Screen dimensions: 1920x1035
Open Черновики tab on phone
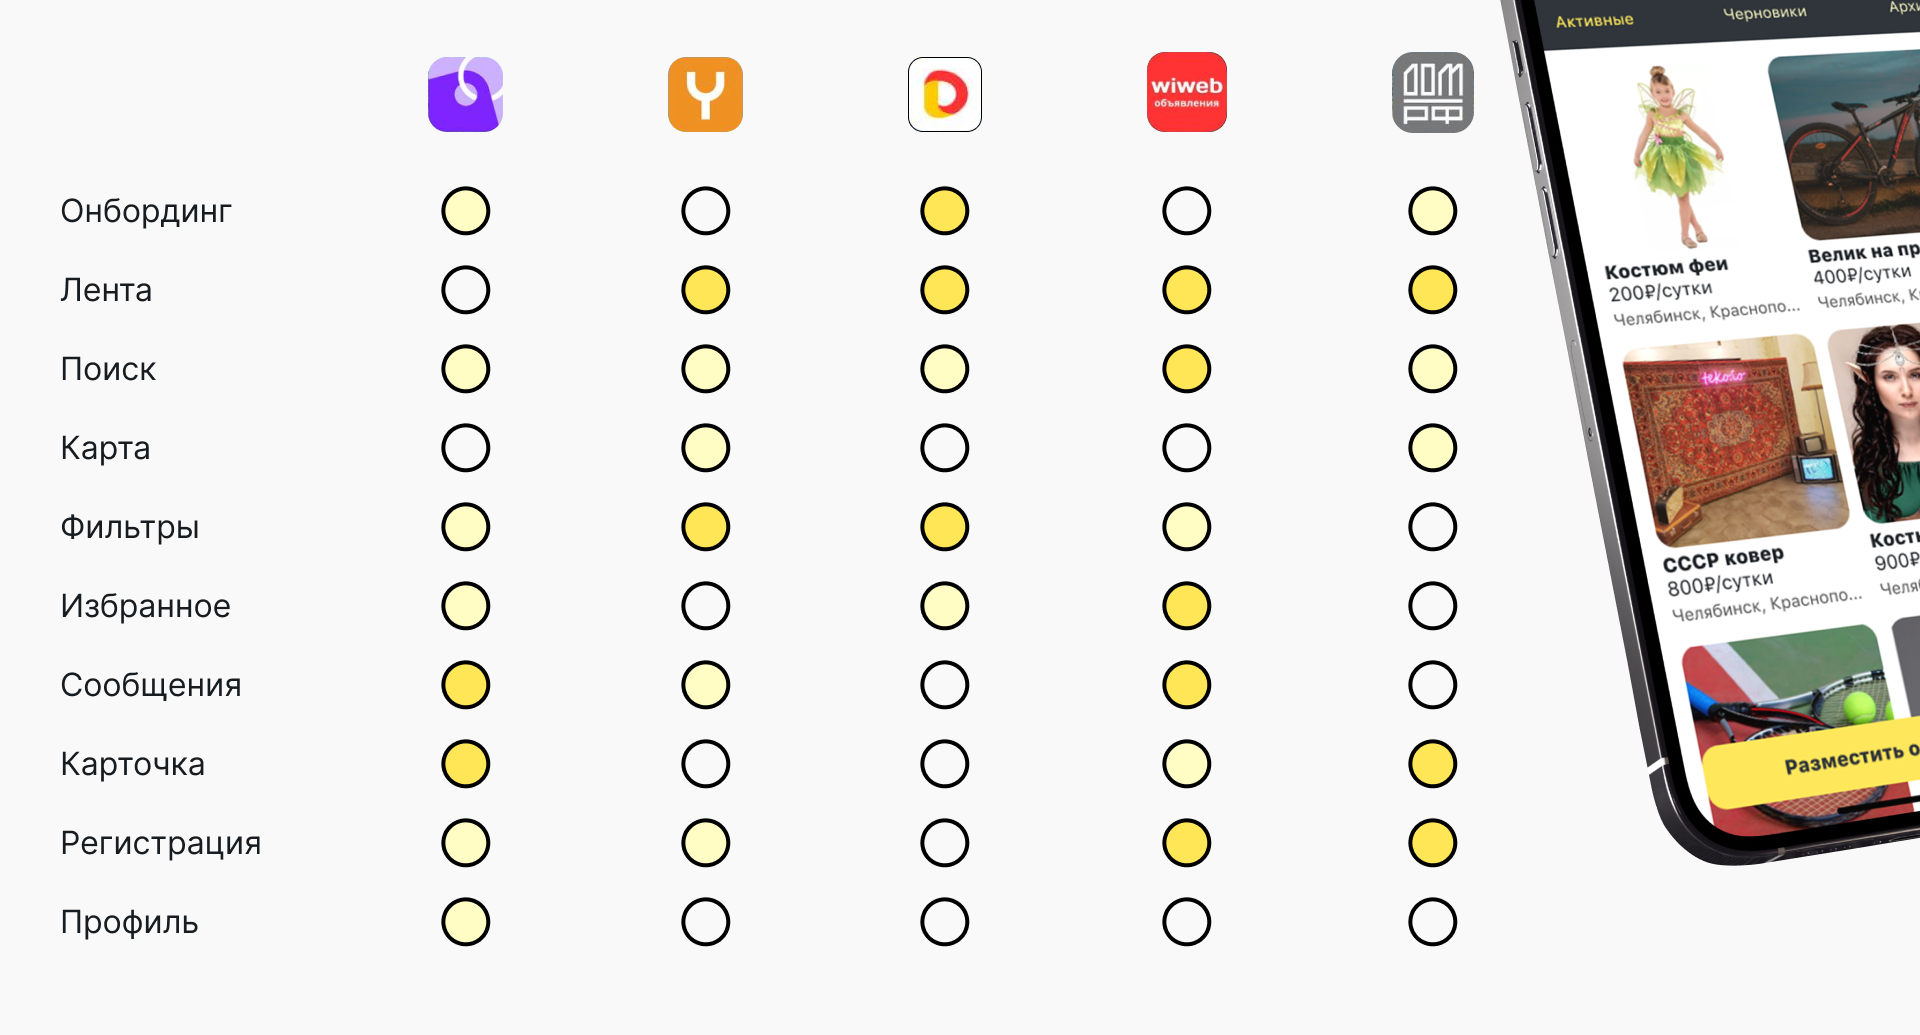[1764, 13]
